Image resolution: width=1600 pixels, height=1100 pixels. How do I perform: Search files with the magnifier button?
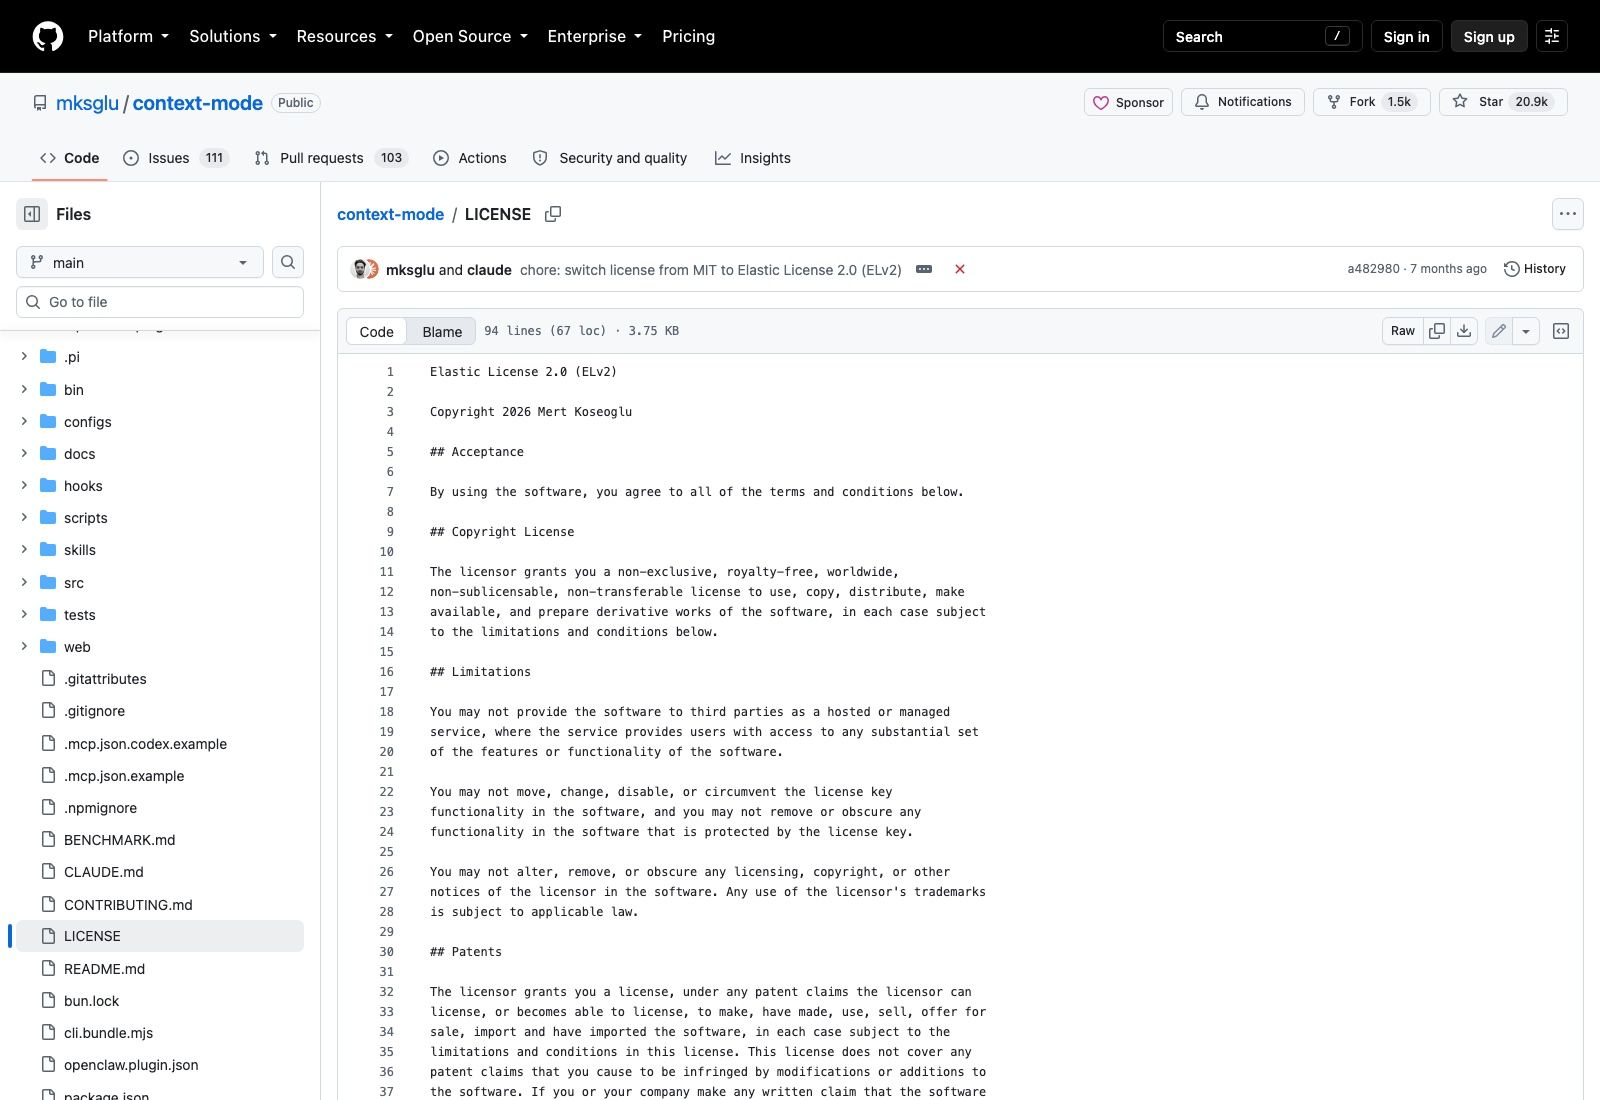(288, 262)
